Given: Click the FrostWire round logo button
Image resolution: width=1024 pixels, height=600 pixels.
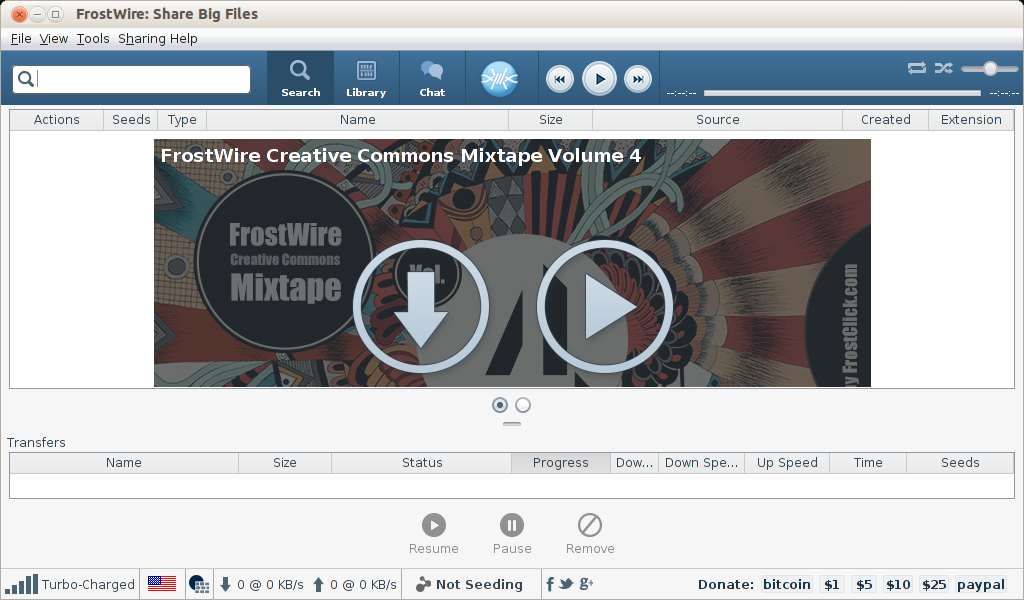Looking at the screenshot, I should (x=500, y=79).
